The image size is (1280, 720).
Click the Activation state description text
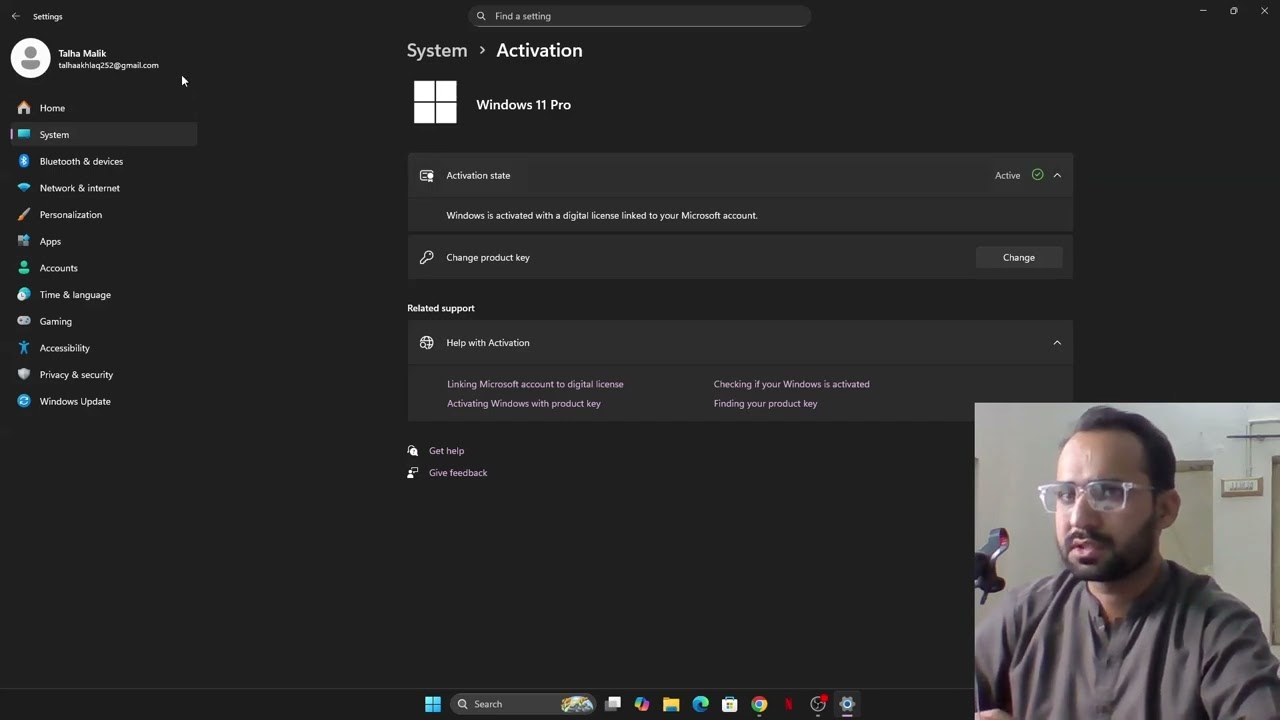[x=602, y=216]
